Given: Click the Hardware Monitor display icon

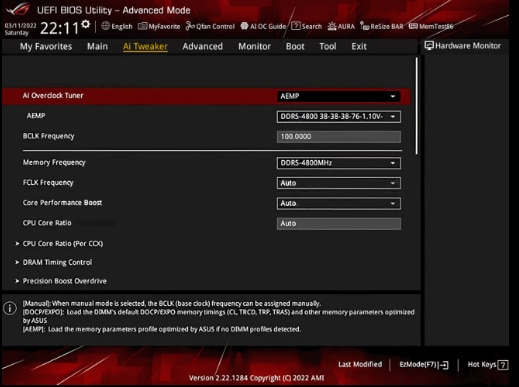Looking at the screenshot, I should [429, 46].
